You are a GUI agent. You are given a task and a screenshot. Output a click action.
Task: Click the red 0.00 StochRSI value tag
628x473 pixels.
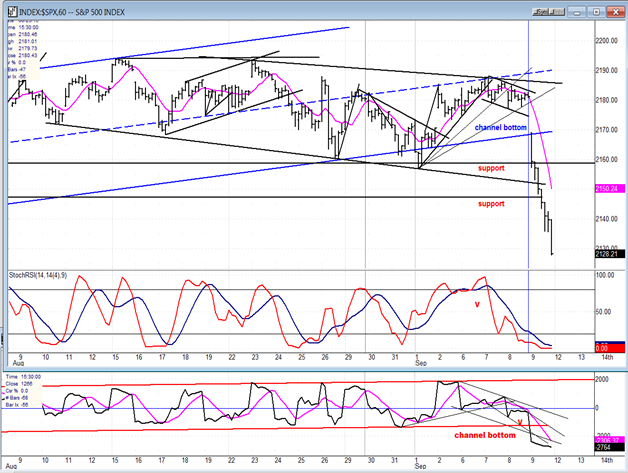pos(610,349)
